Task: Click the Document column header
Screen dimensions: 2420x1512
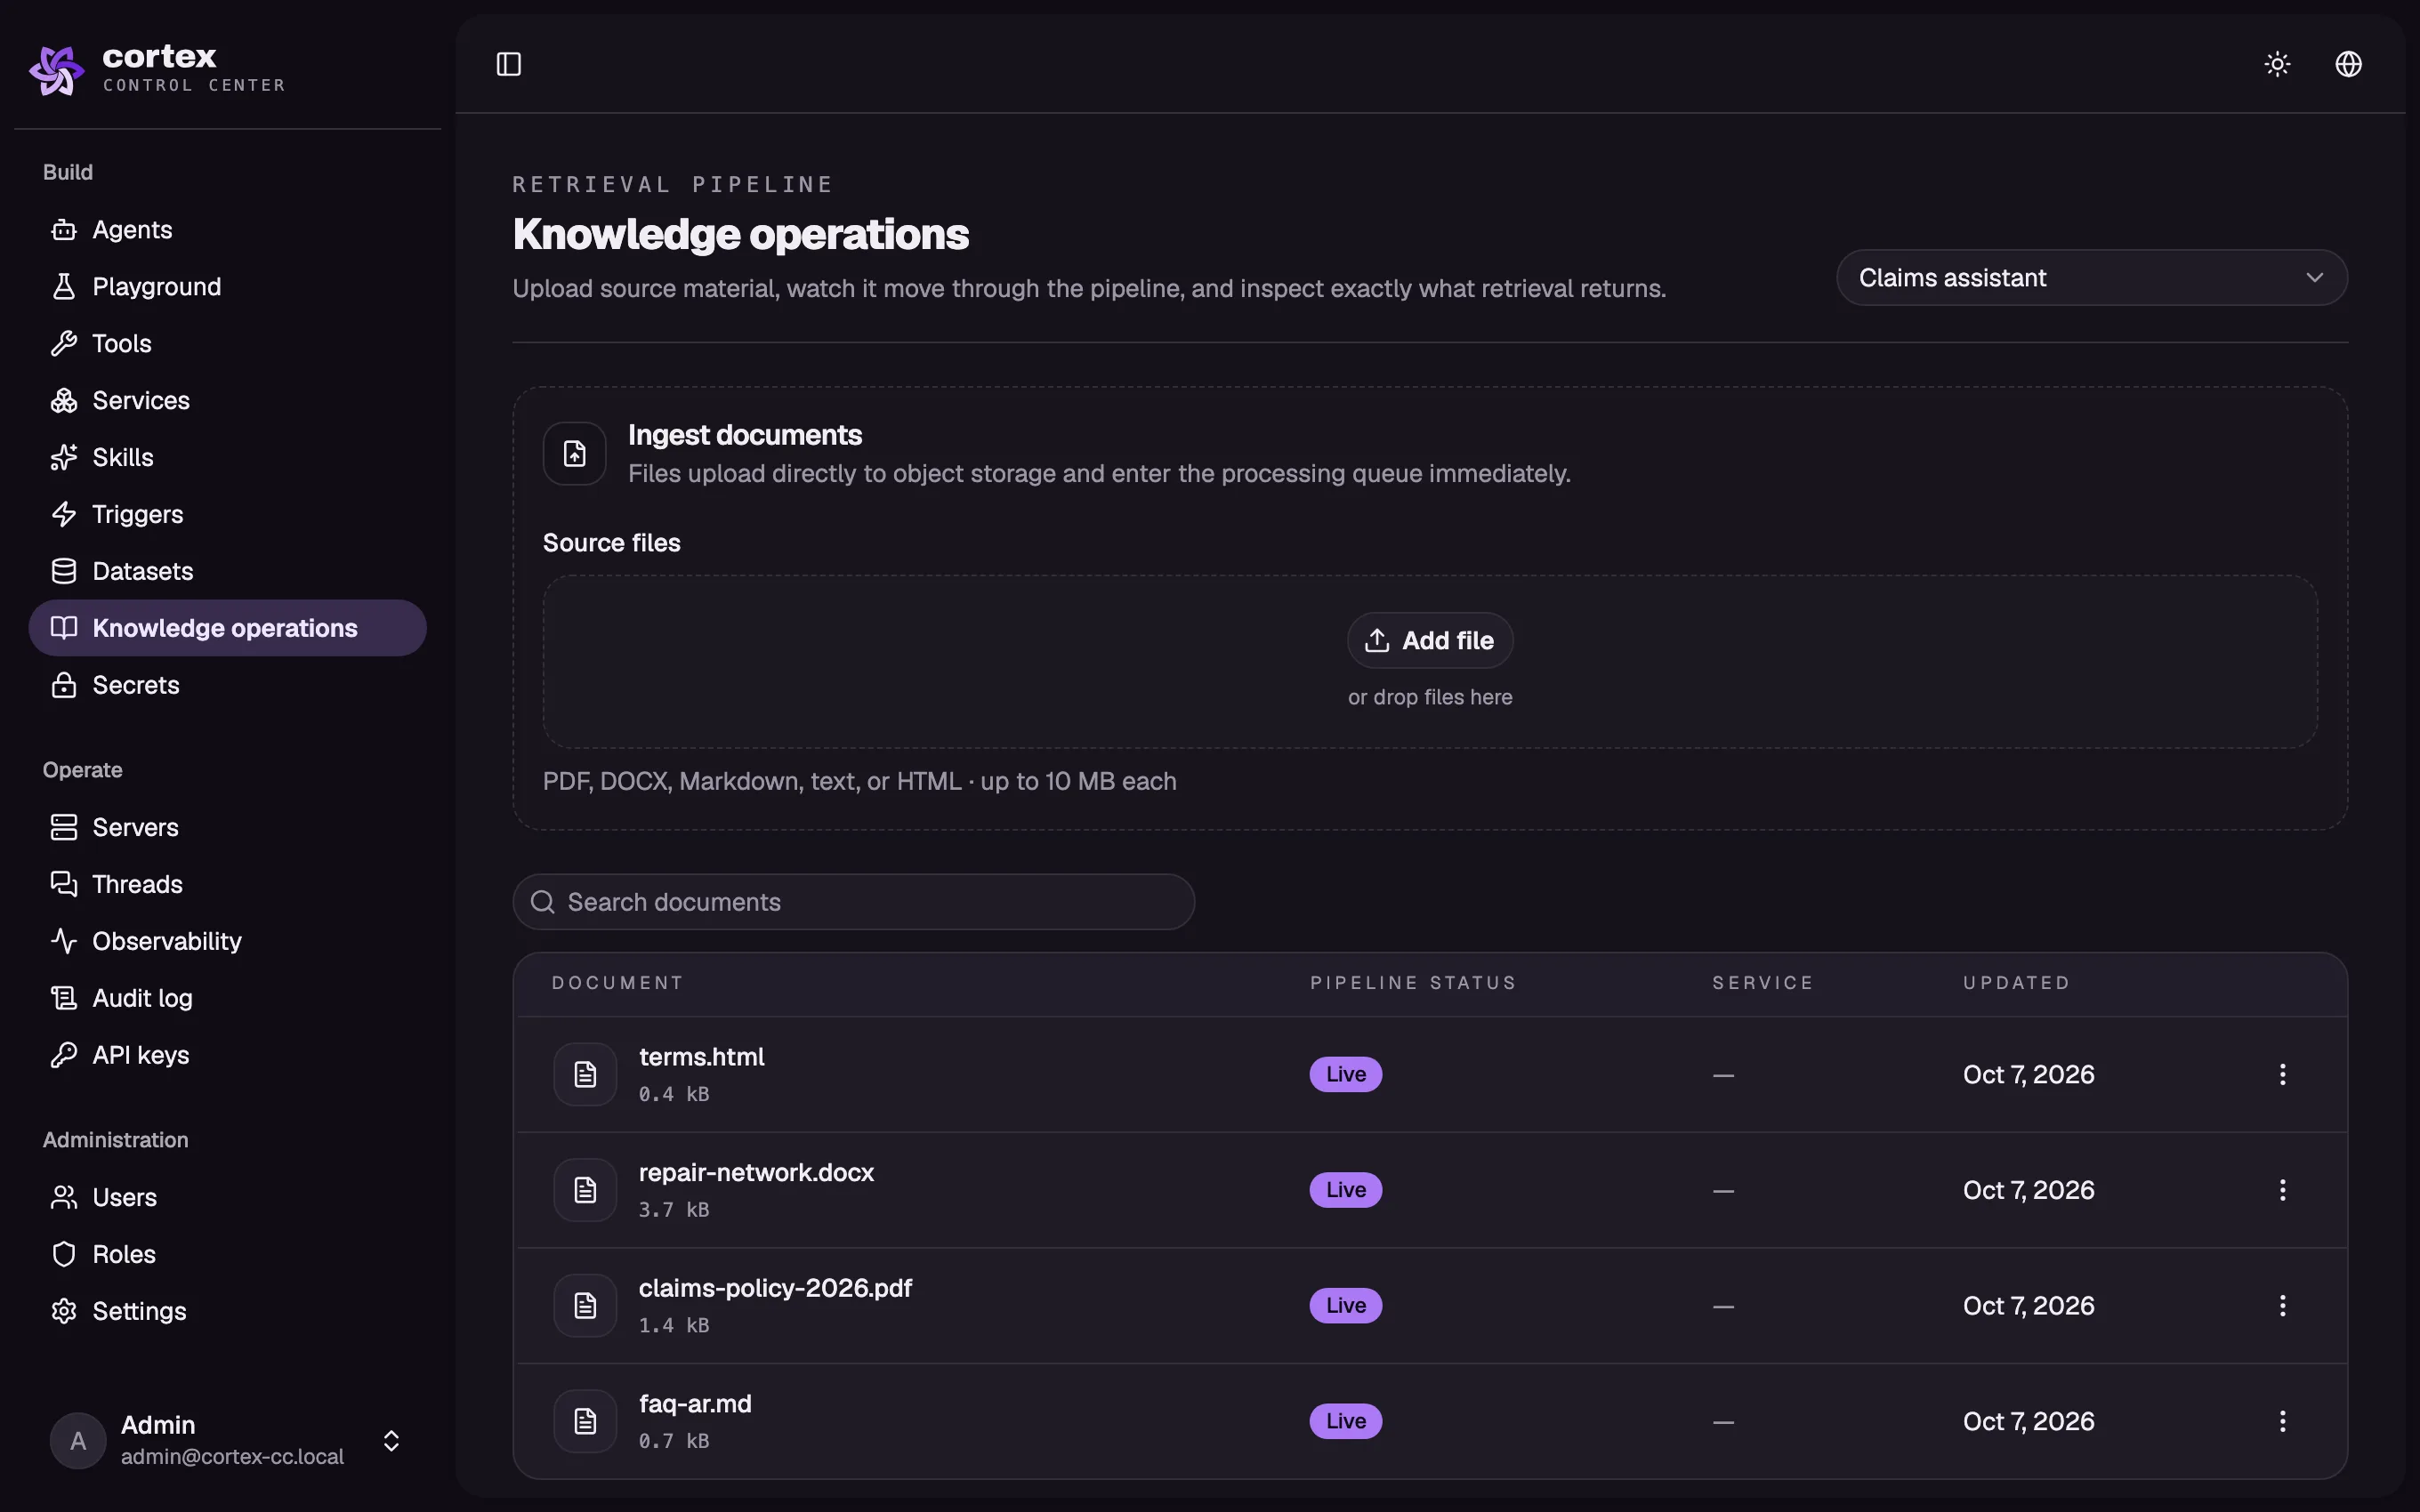Action: [617, 984]
